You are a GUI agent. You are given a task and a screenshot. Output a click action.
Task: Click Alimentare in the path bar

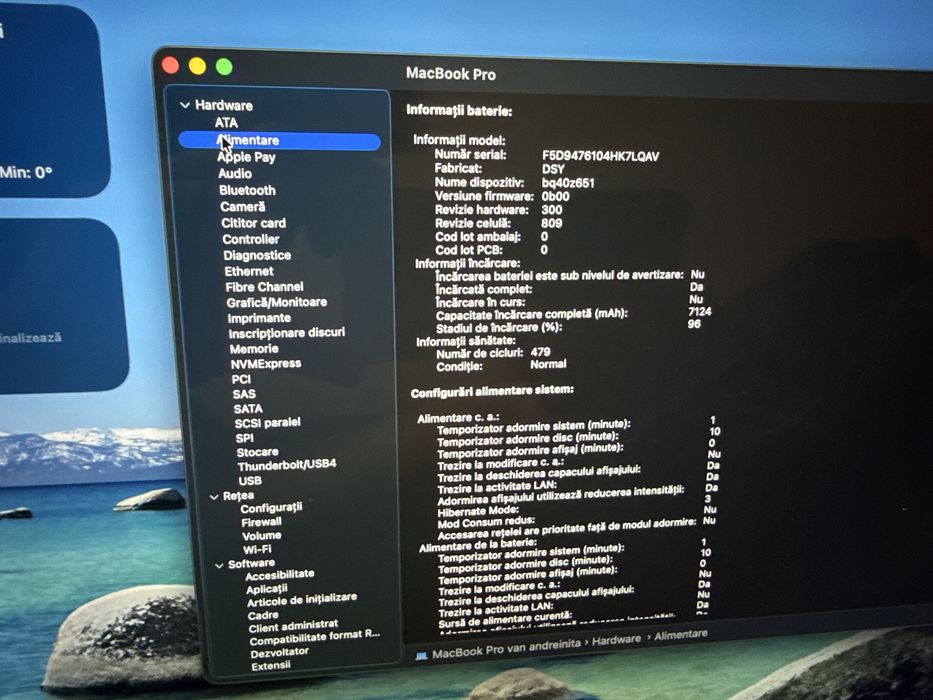(681, 635)
